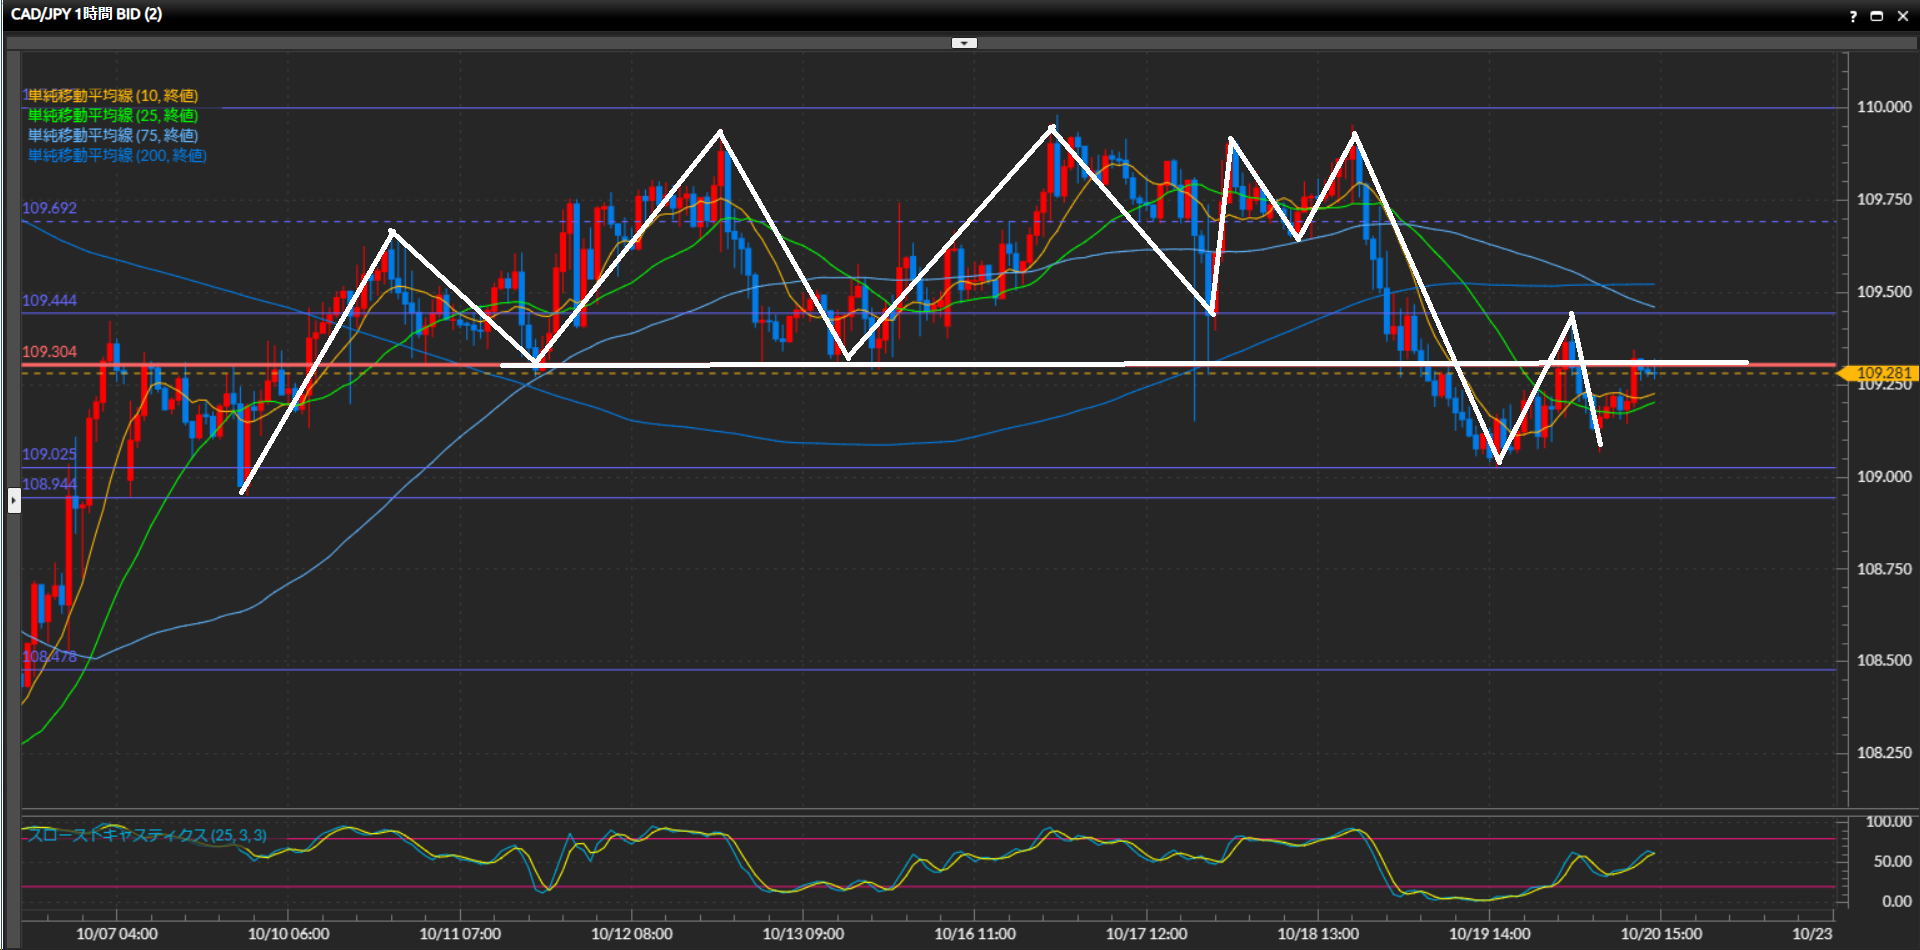Select the 75-period simple moving average label
This screenshot has height=950, width=1920.
pyautogui.click(x=112, y=136)
